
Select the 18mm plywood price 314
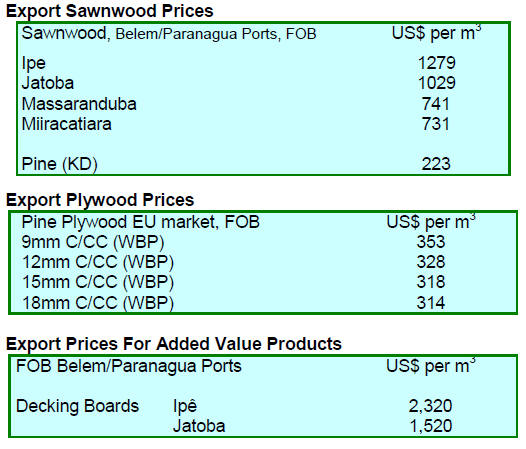pyautogui.click(x=431, y=303)
